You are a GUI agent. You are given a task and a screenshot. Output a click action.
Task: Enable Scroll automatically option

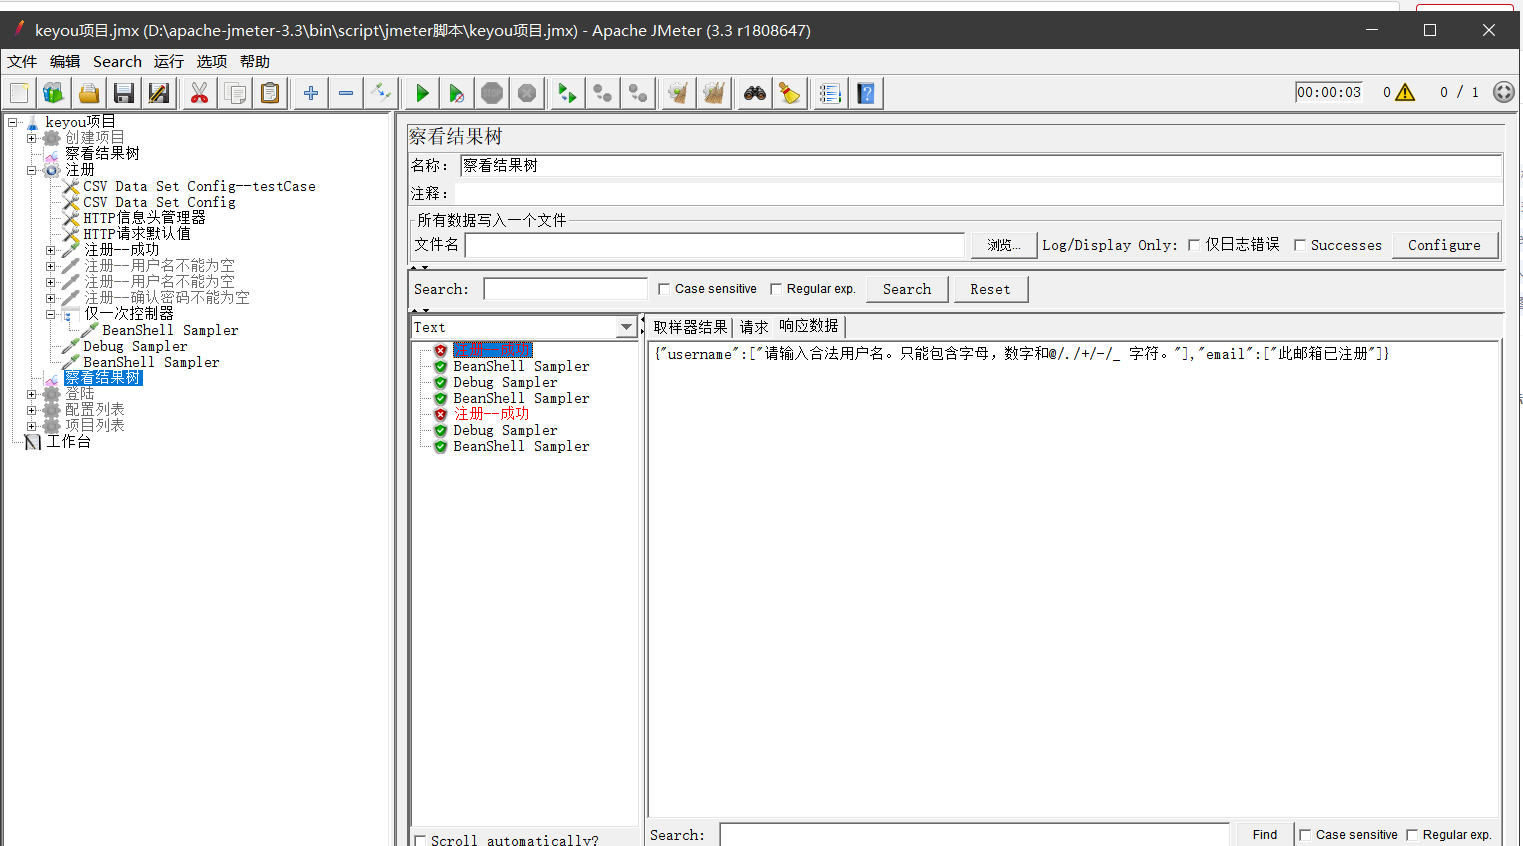tap(419, 840)
